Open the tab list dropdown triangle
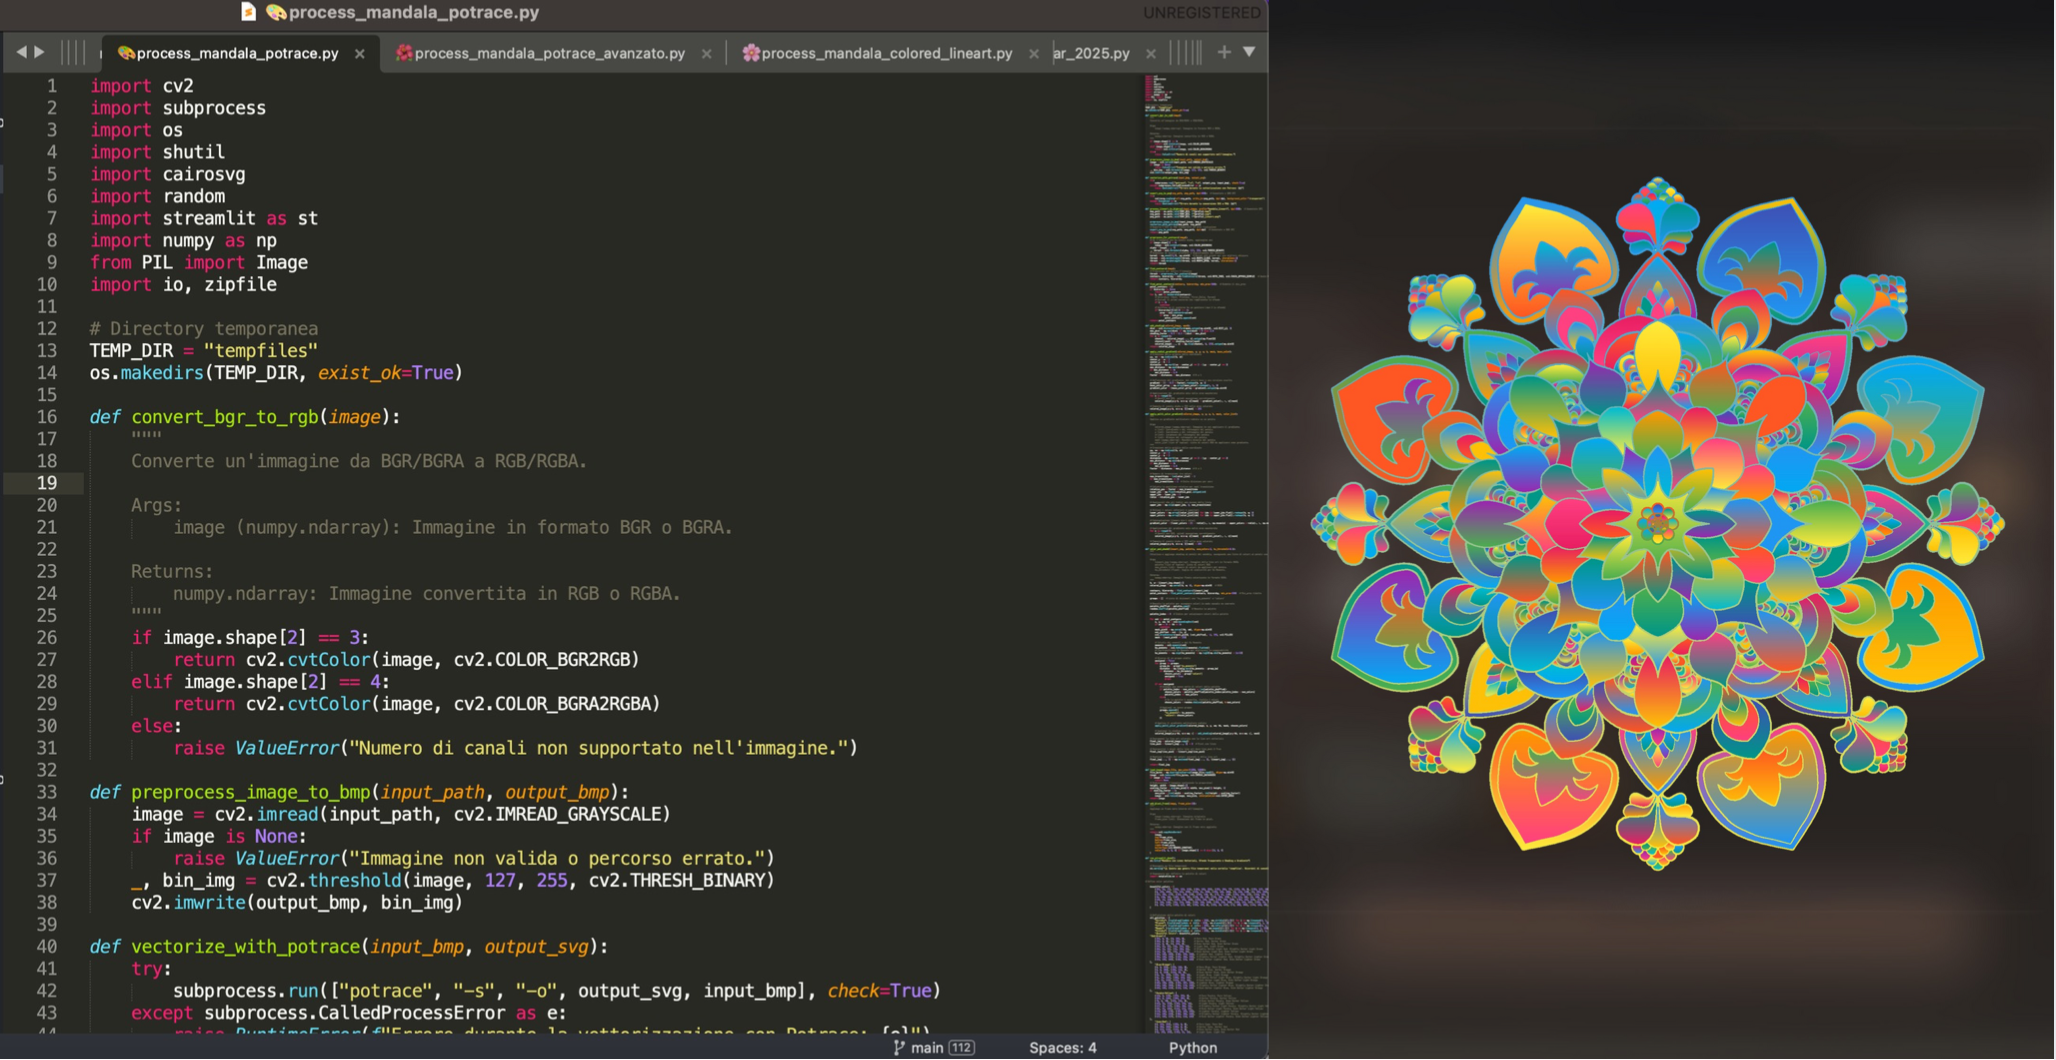 click(1249, 52)
